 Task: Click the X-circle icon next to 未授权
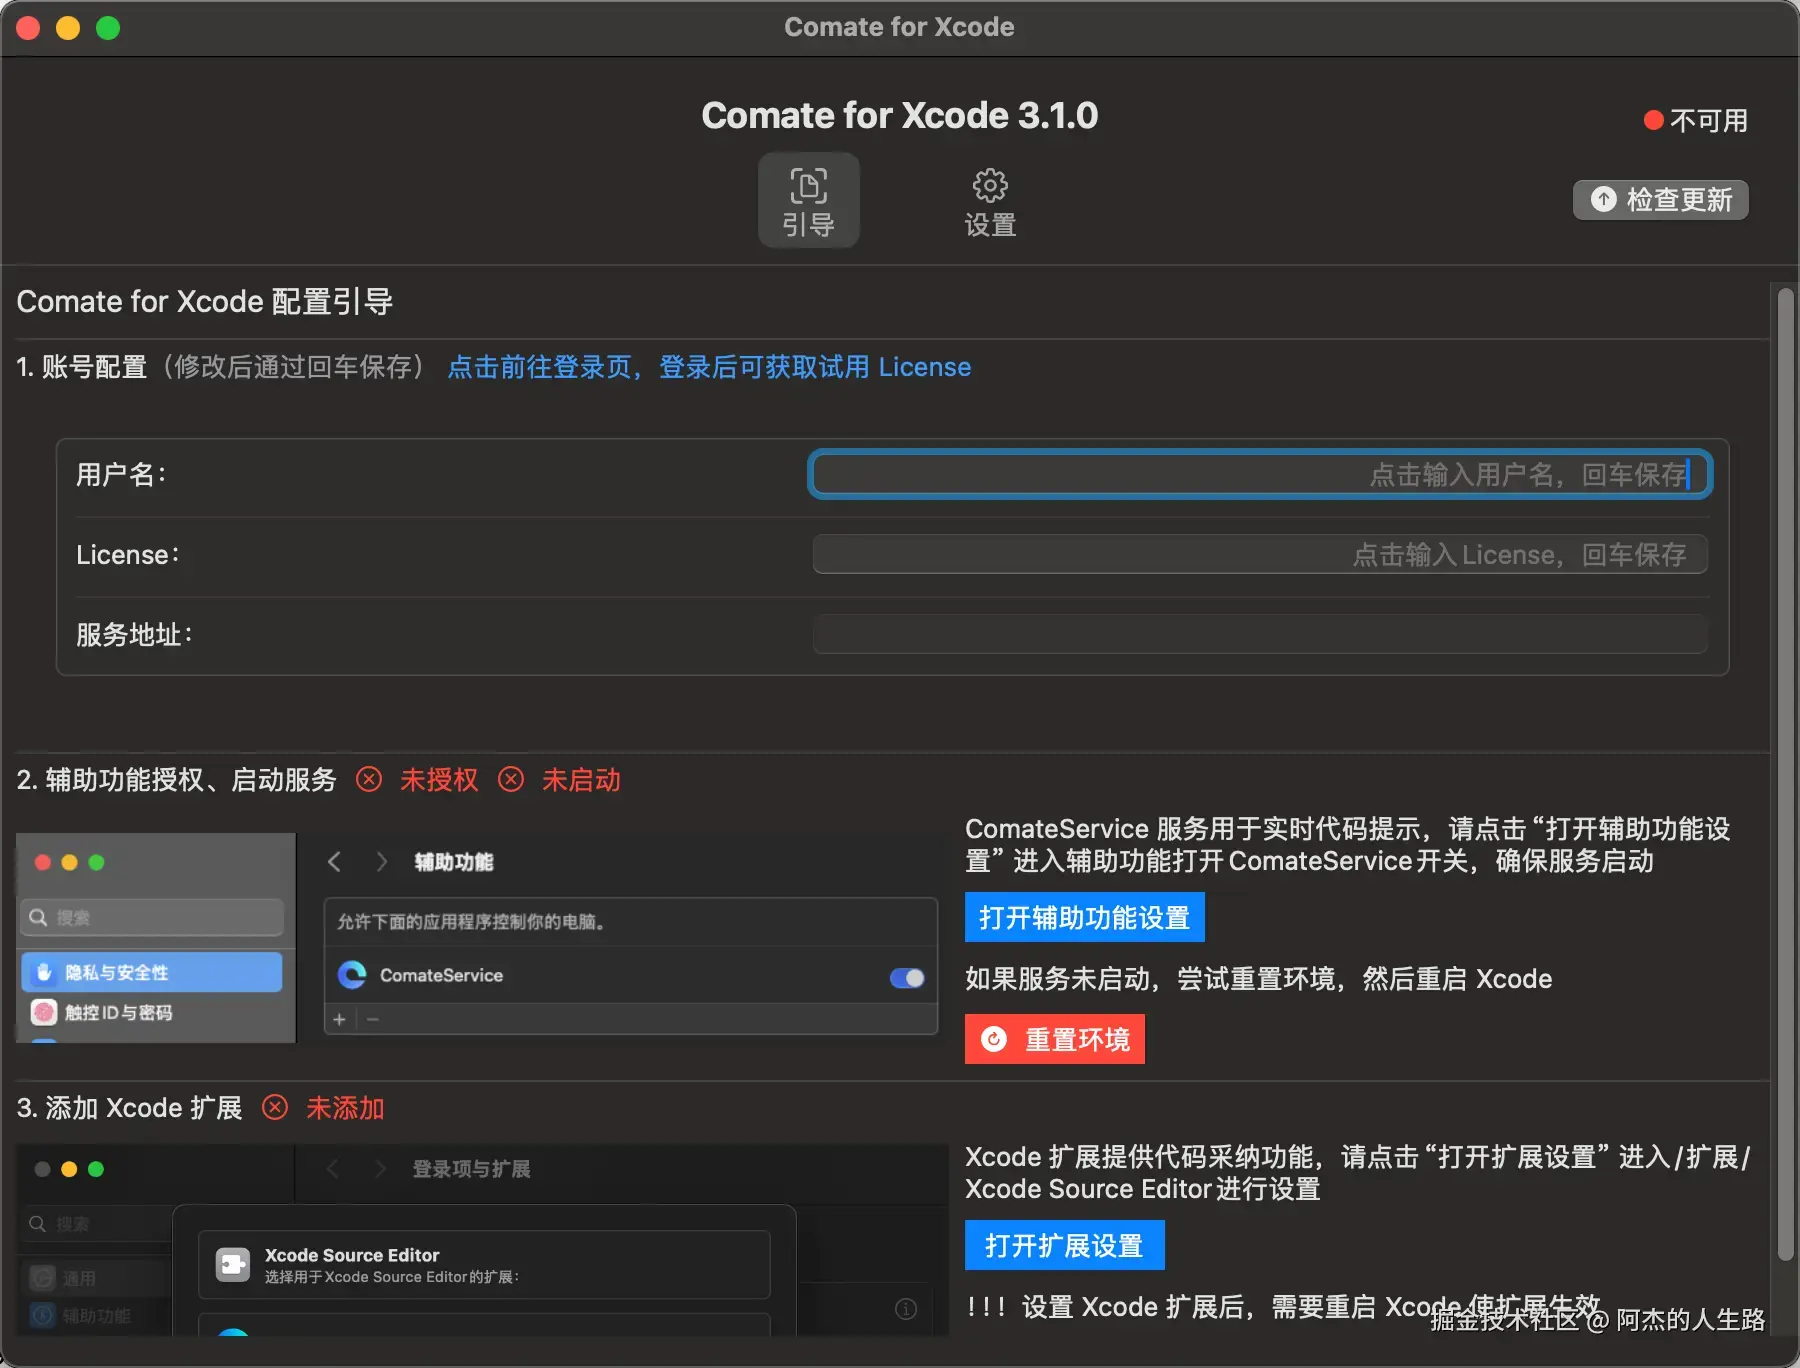[369, 779]
